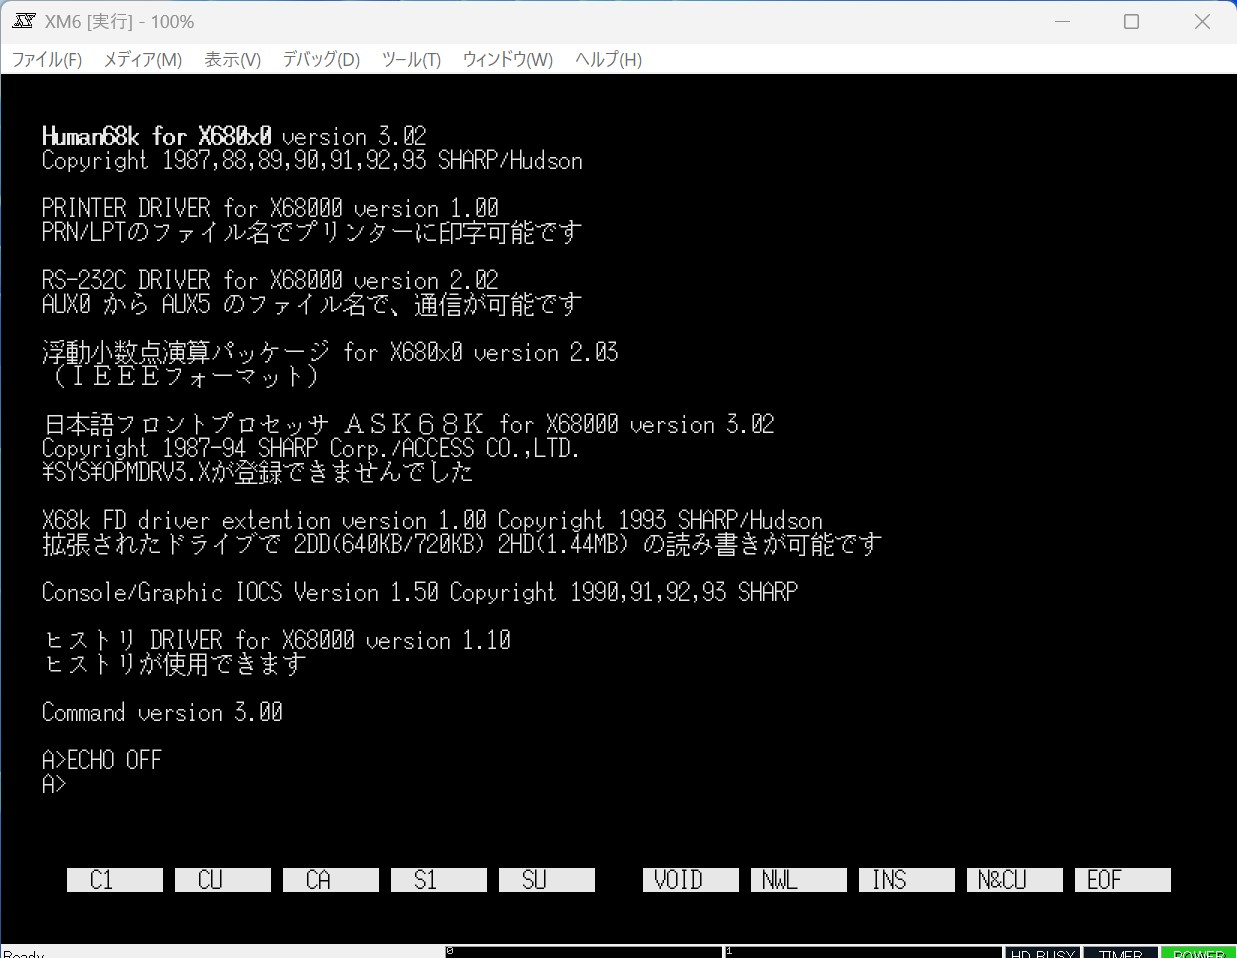Screen dimensions: 1237x958
Task: Click the 'X68k FD driver extention' line
Action: [x=432, y=520]
